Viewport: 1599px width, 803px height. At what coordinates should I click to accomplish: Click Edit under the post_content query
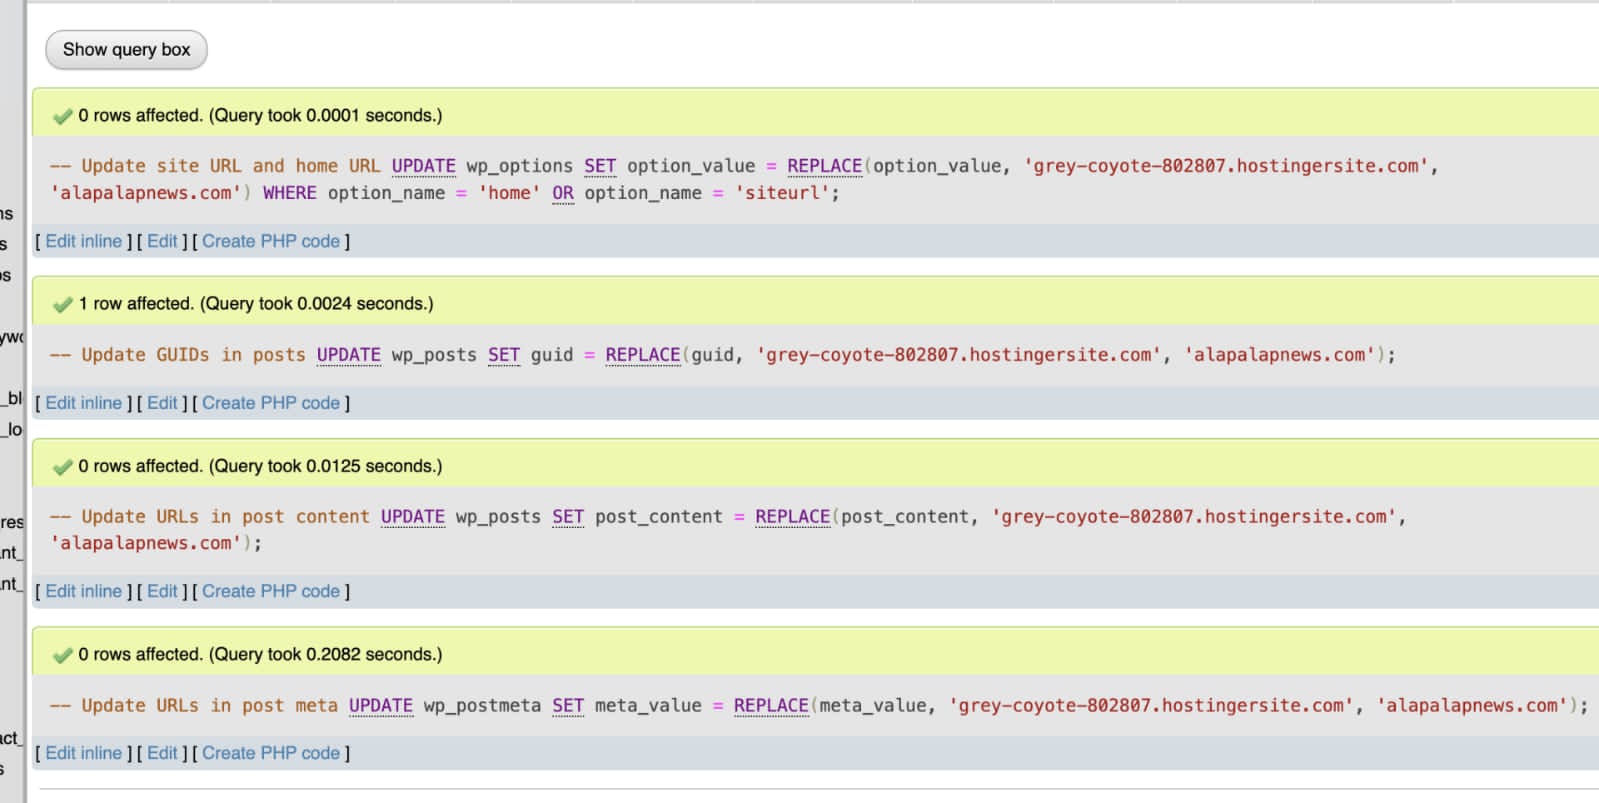162,591
